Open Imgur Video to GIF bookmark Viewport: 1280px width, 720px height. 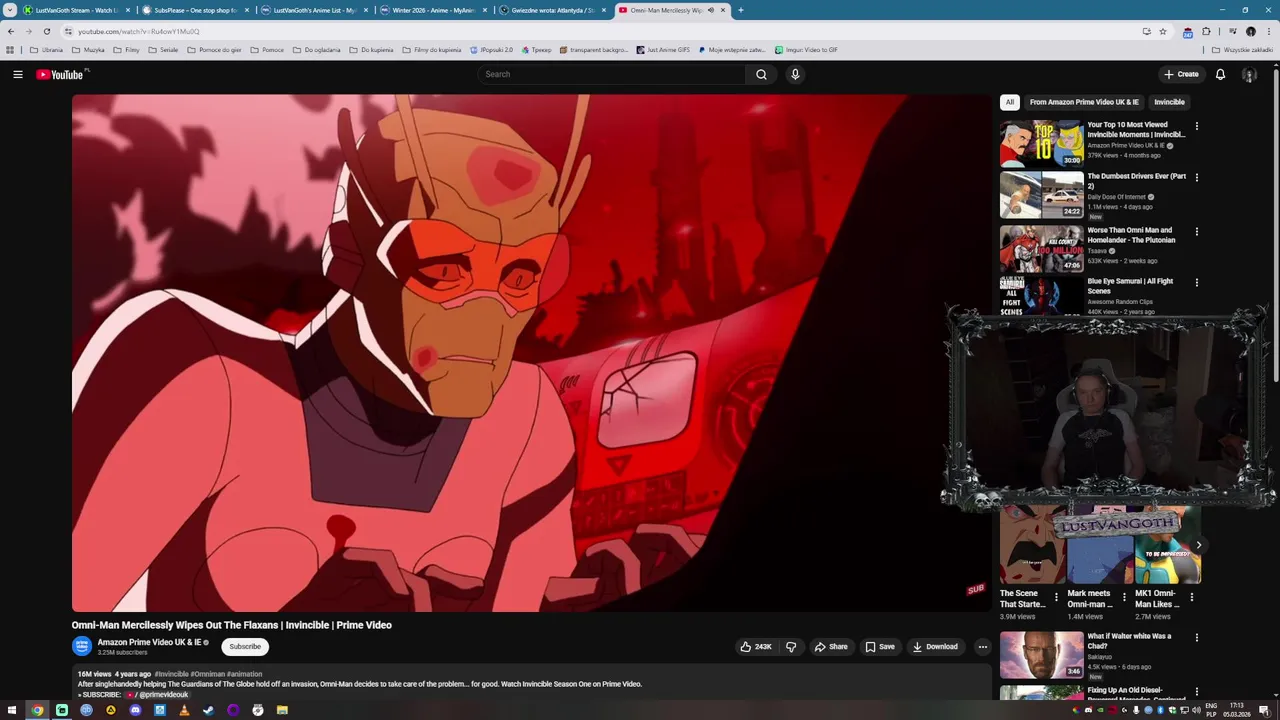click(806, 49)
